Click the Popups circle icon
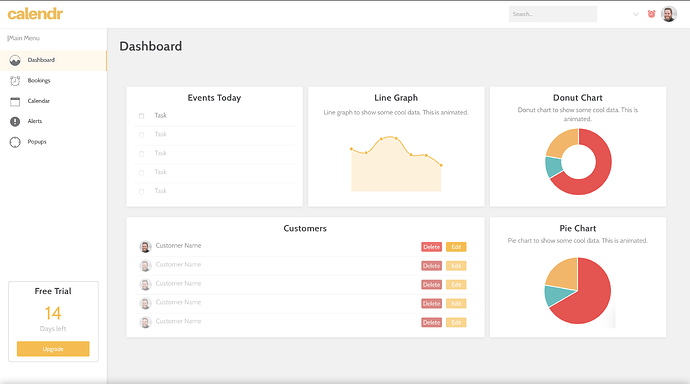Viewport: 690px width, 384px height. click(x=15, y=142)
